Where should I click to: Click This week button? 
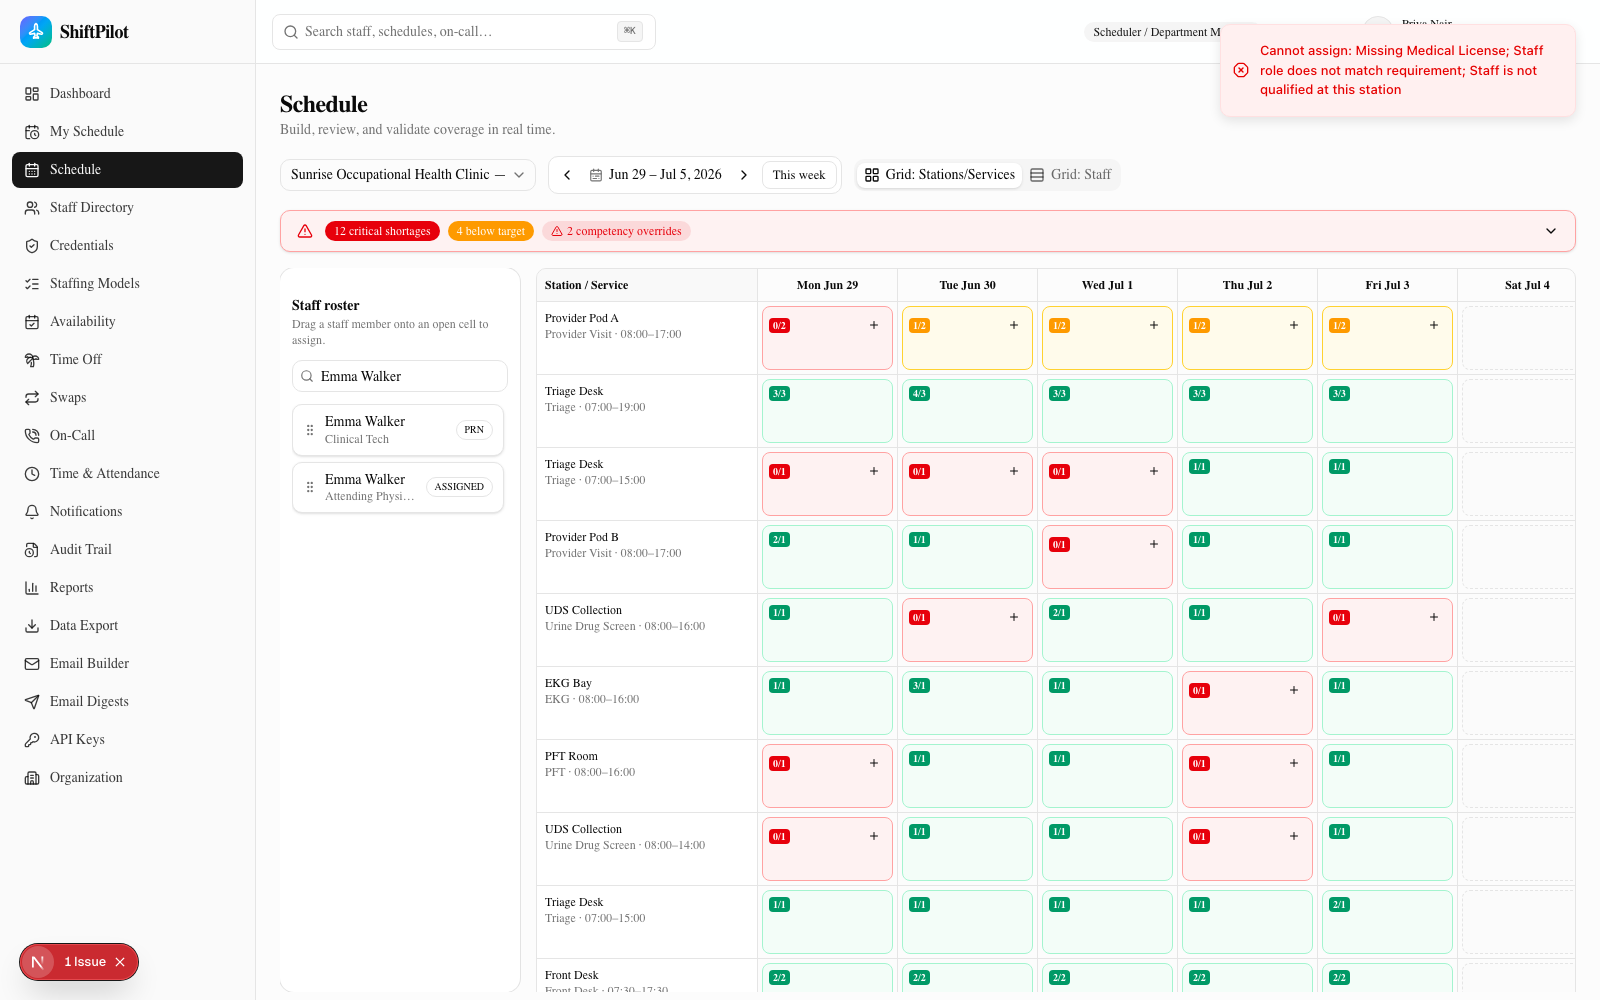tap(799, 175)
